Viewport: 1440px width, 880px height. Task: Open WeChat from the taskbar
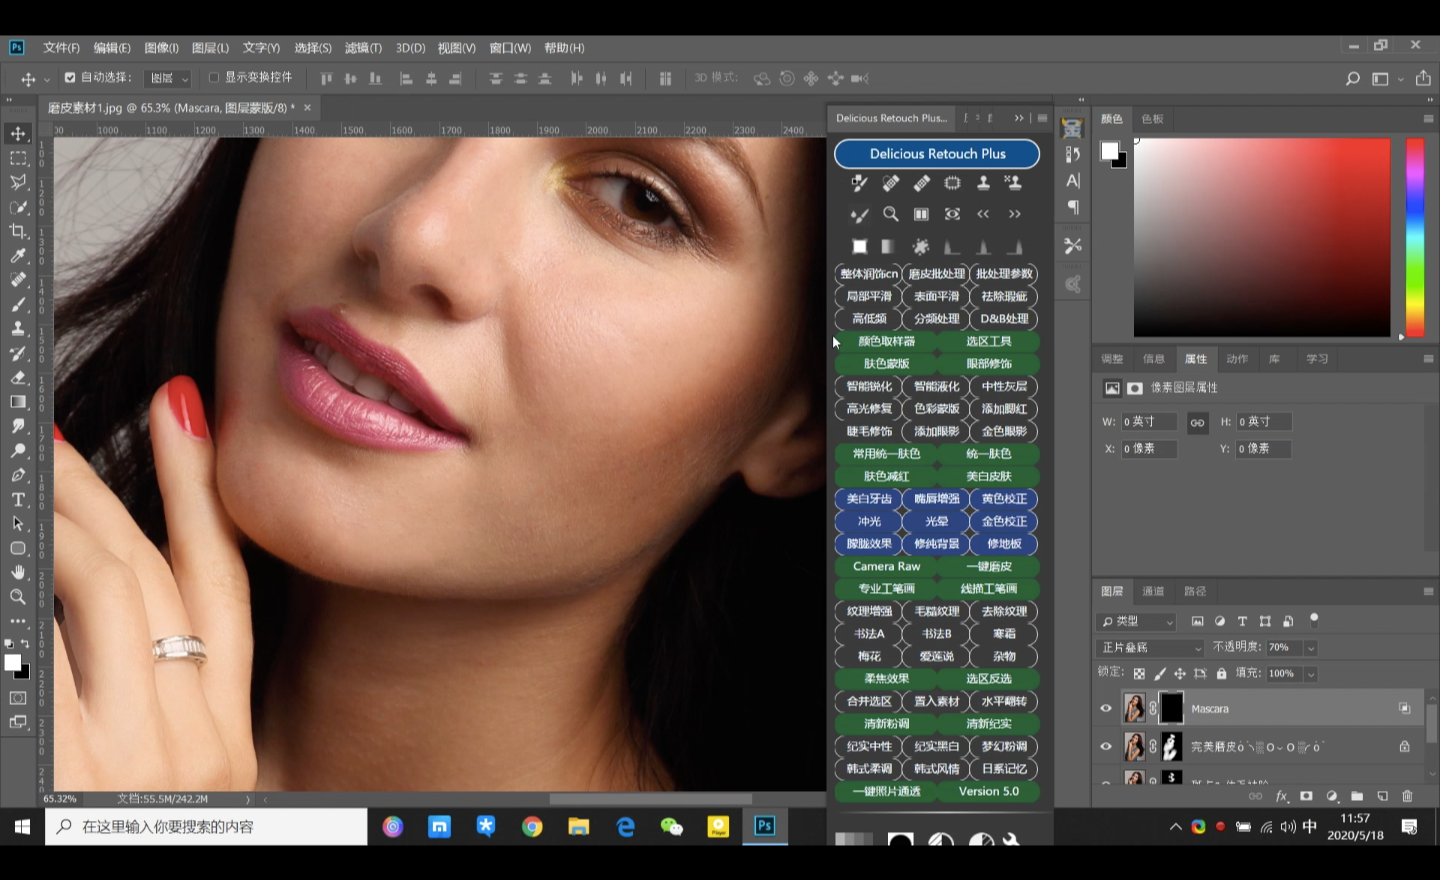point(671,826)
